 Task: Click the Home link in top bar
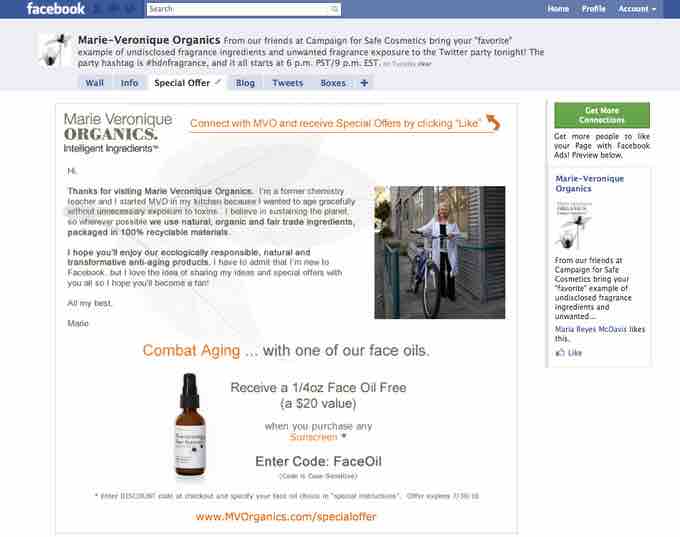[x=559, y=9]
